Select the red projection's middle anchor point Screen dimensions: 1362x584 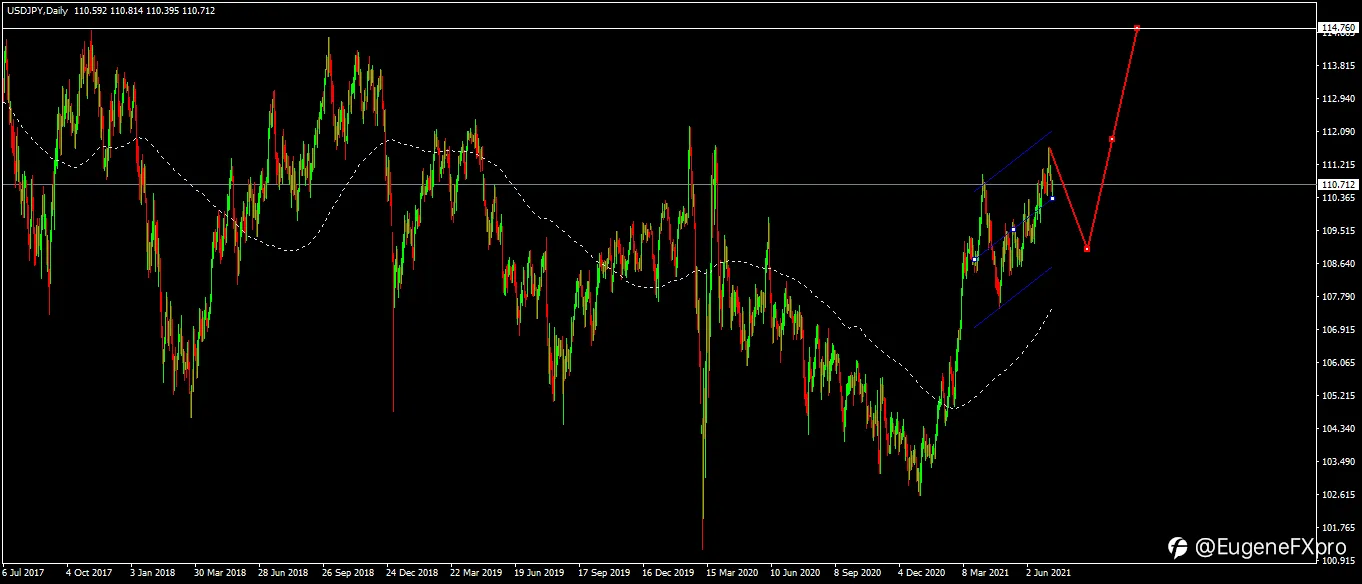[1112, 139]
